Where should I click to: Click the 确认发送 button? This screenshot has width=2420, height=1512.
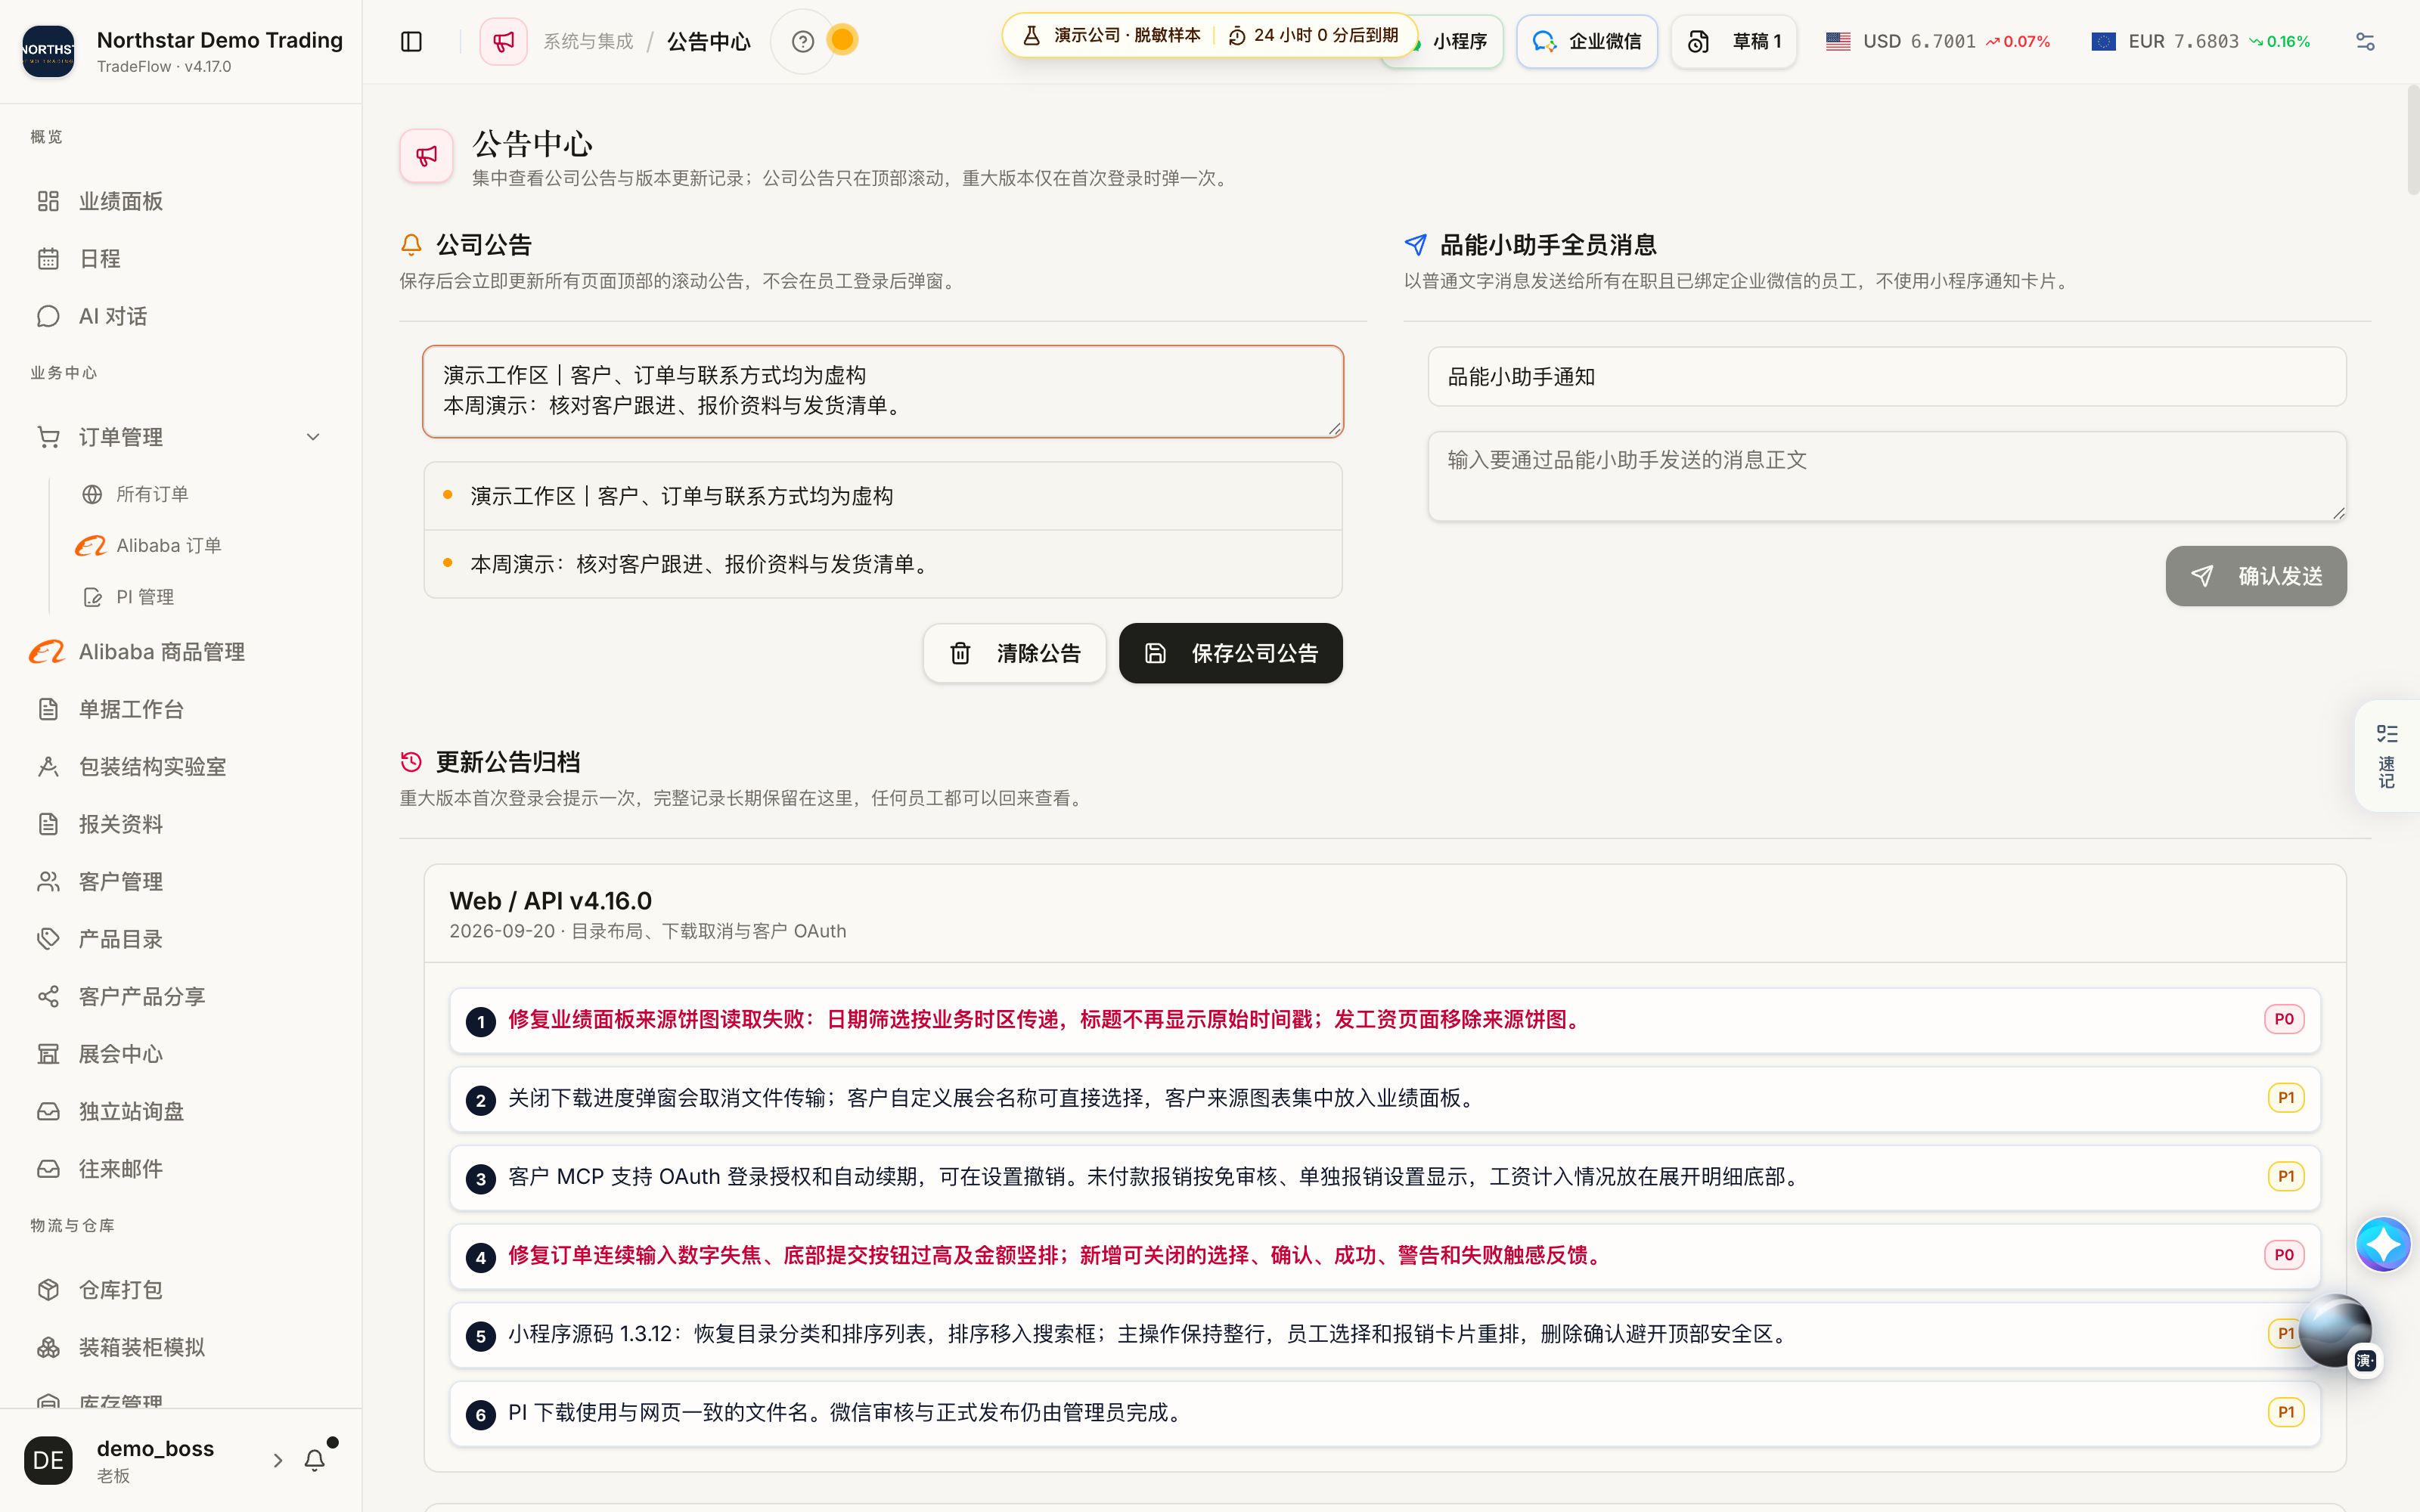coord(2256,576)
